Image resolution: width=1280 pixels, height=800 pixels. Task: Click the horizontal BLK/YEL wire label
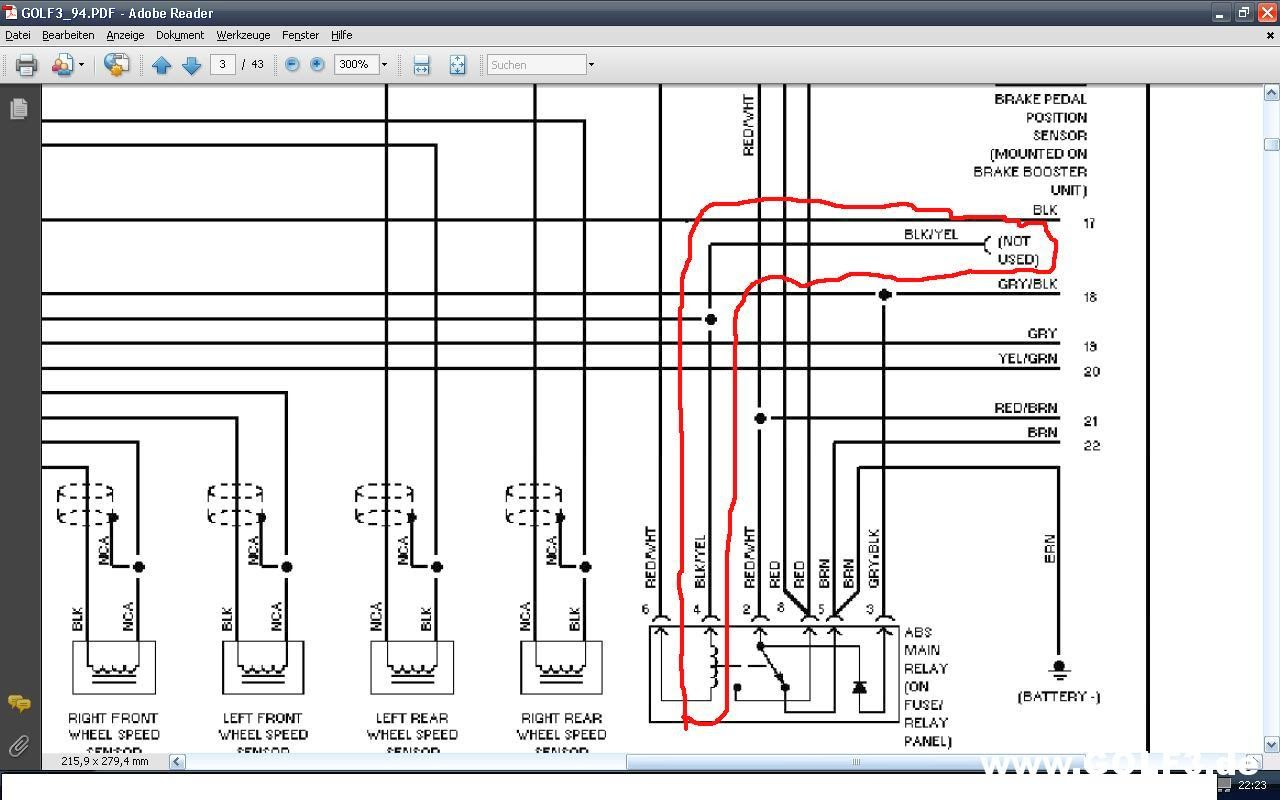931,234
